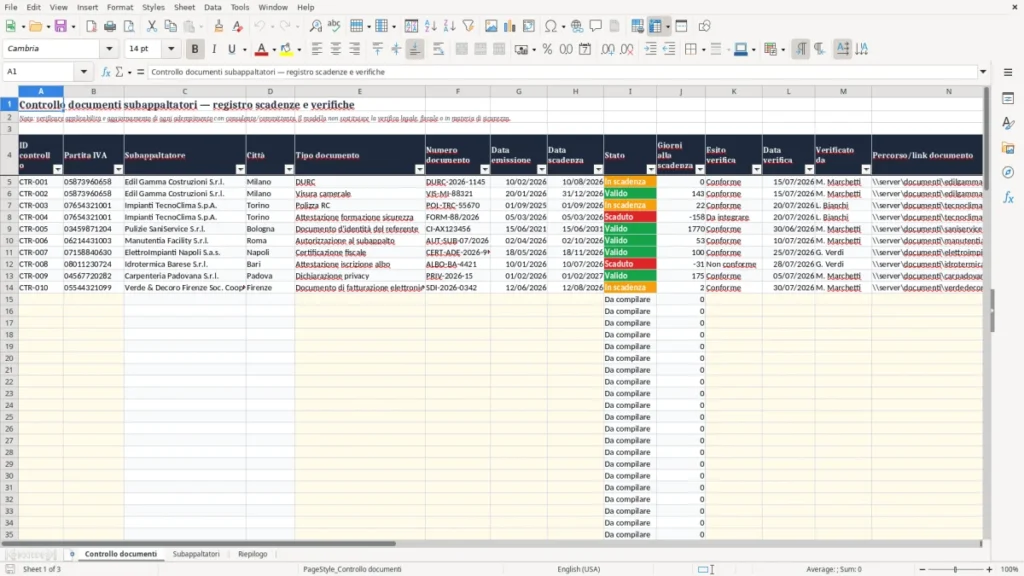Click the Insert Image icon
The image size is (1024, 576).
click(x=491, y=26)
